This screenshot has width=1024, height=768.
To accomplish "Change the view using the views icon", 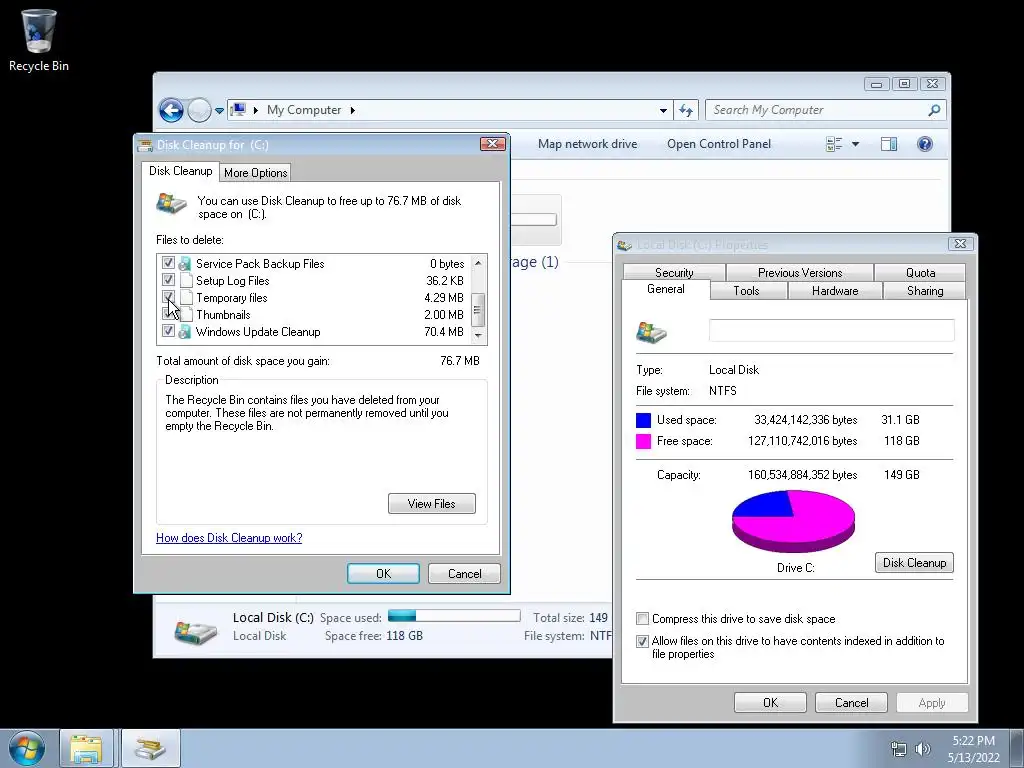I will click(x=834, y=144).
